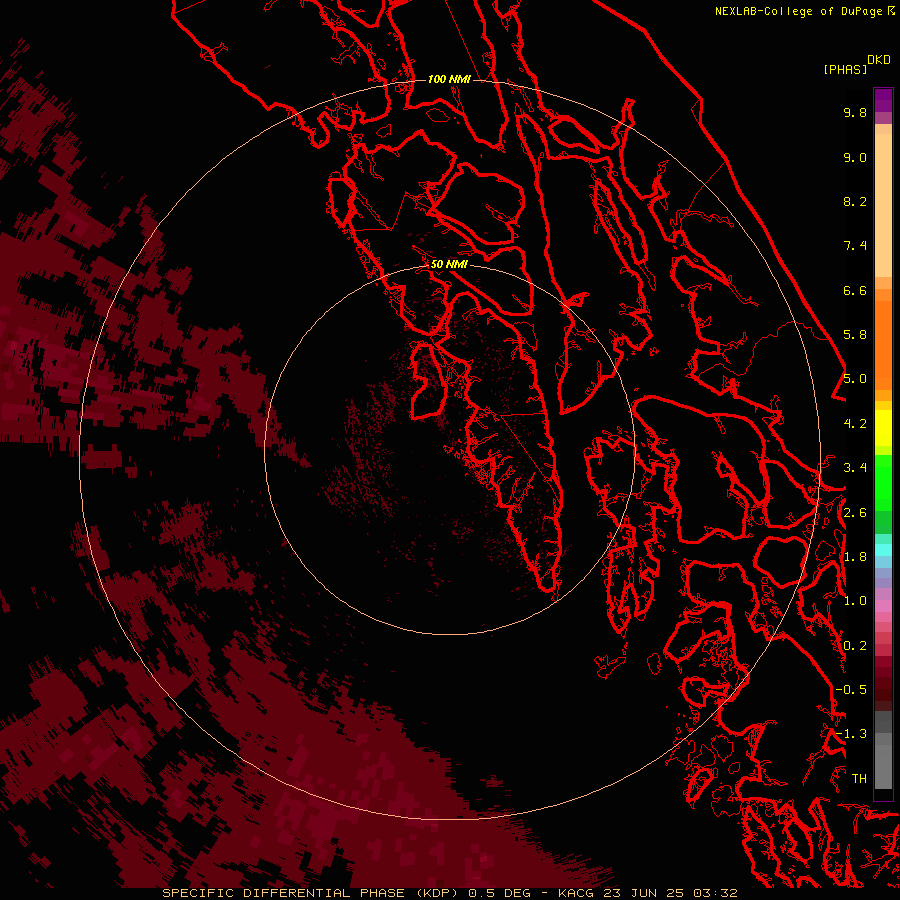Click the -1.3 color scale value
This screenshot has width=900, height=900.
852,734
